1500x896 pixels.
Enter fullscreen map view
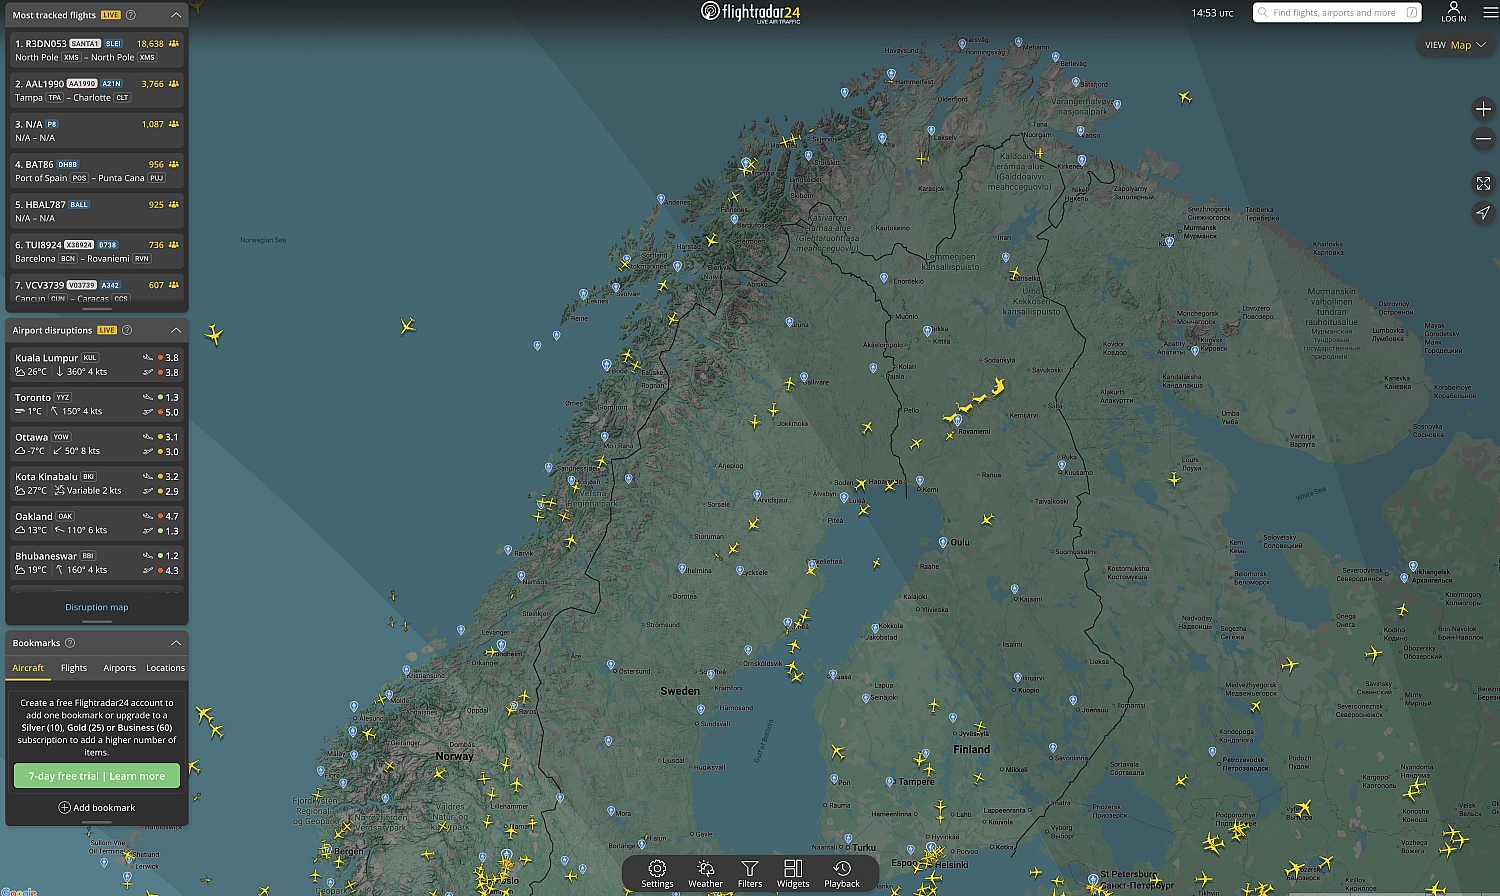click(1483, 183)
